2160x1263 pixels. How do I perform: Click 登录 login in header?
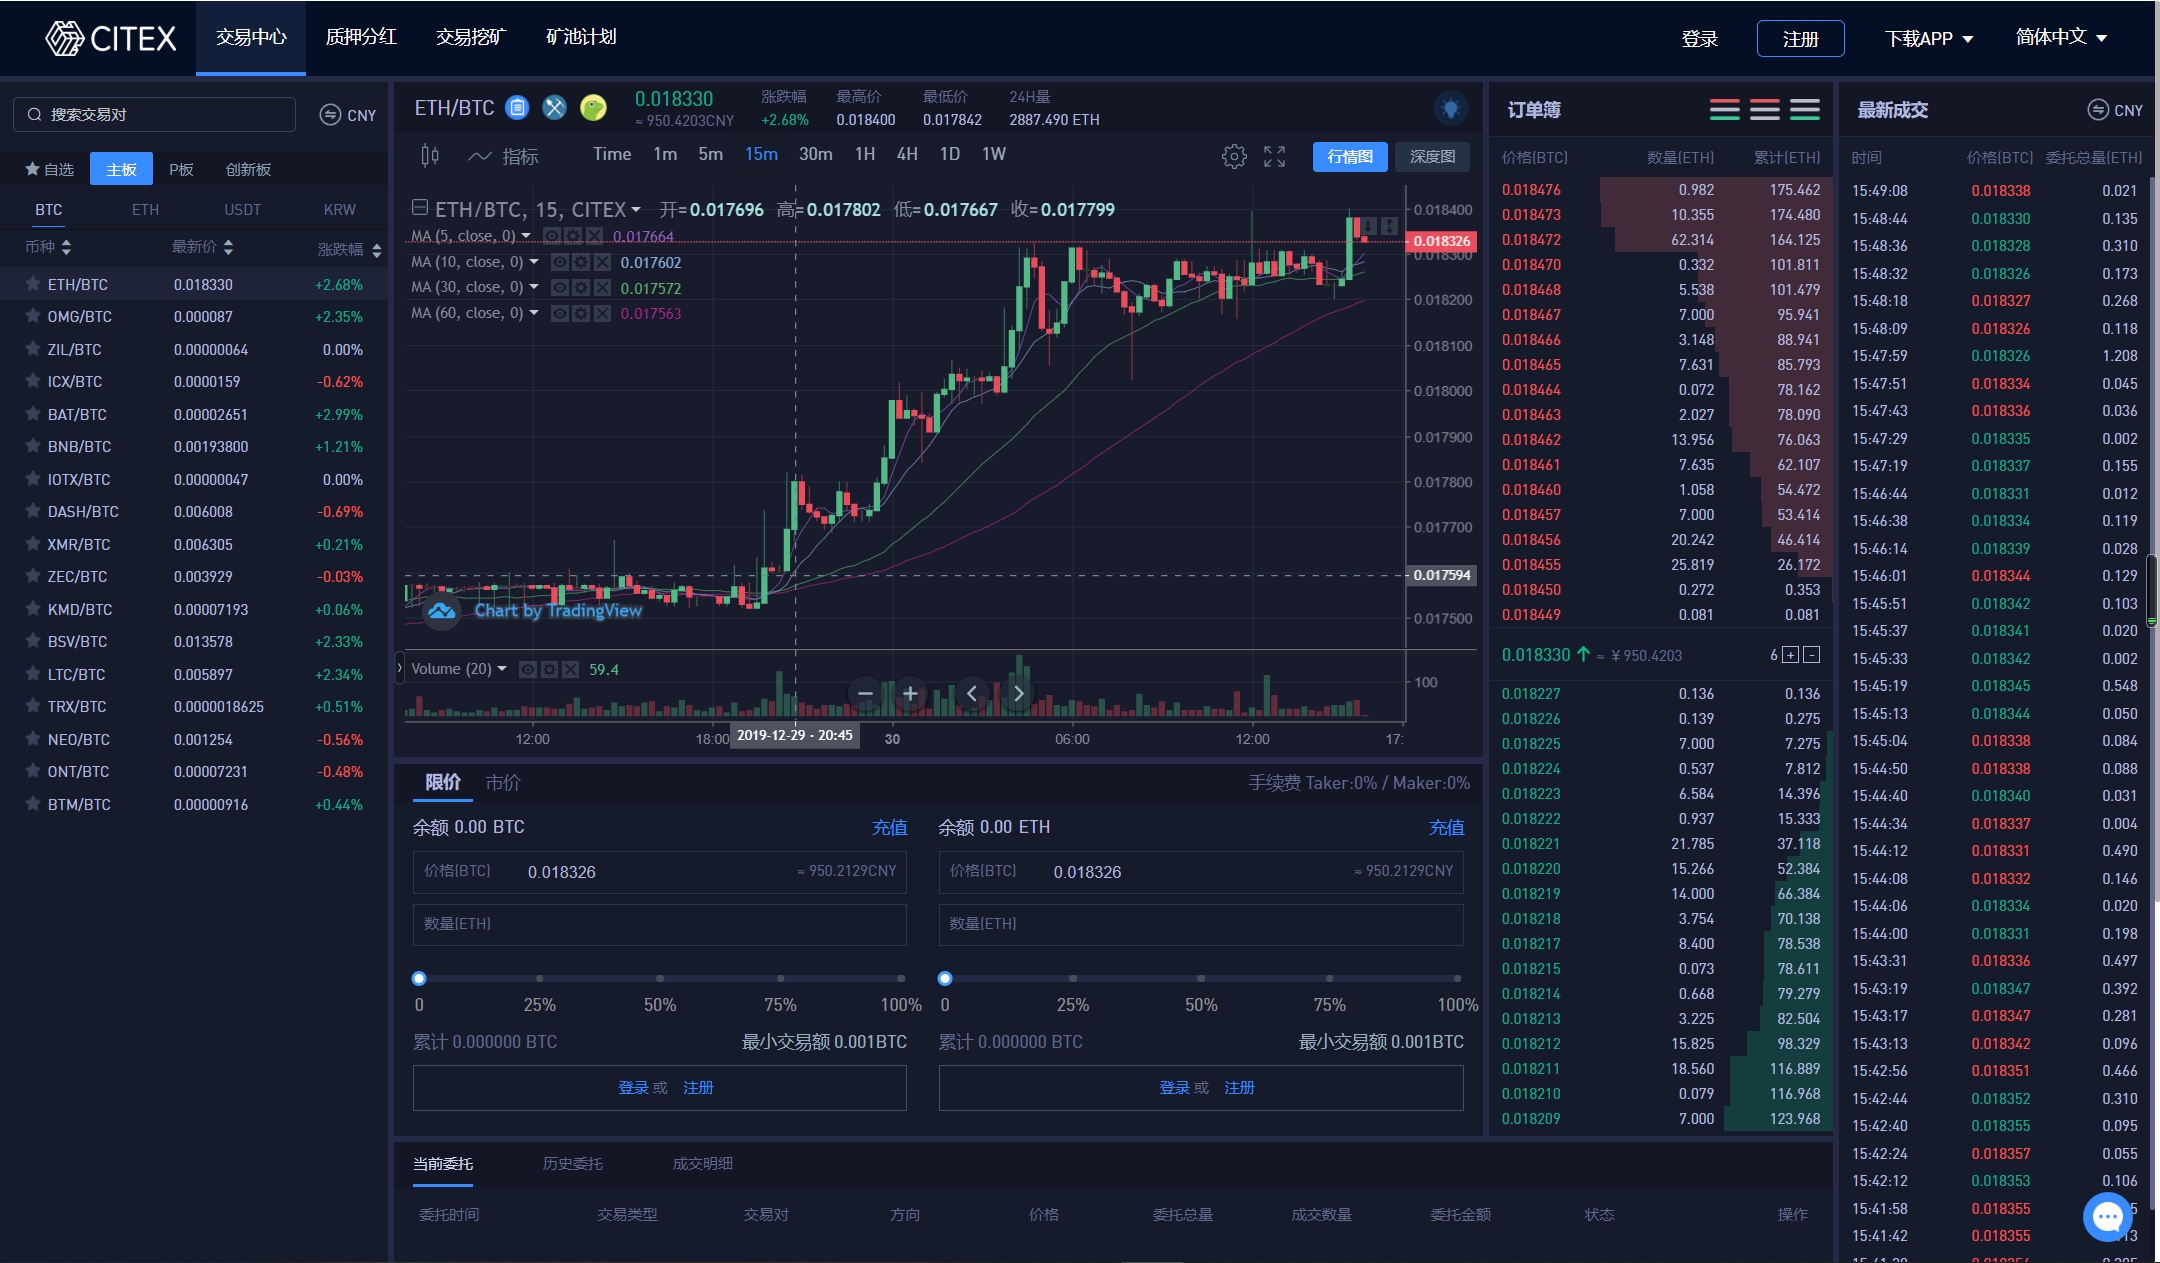click(1699, 39)
